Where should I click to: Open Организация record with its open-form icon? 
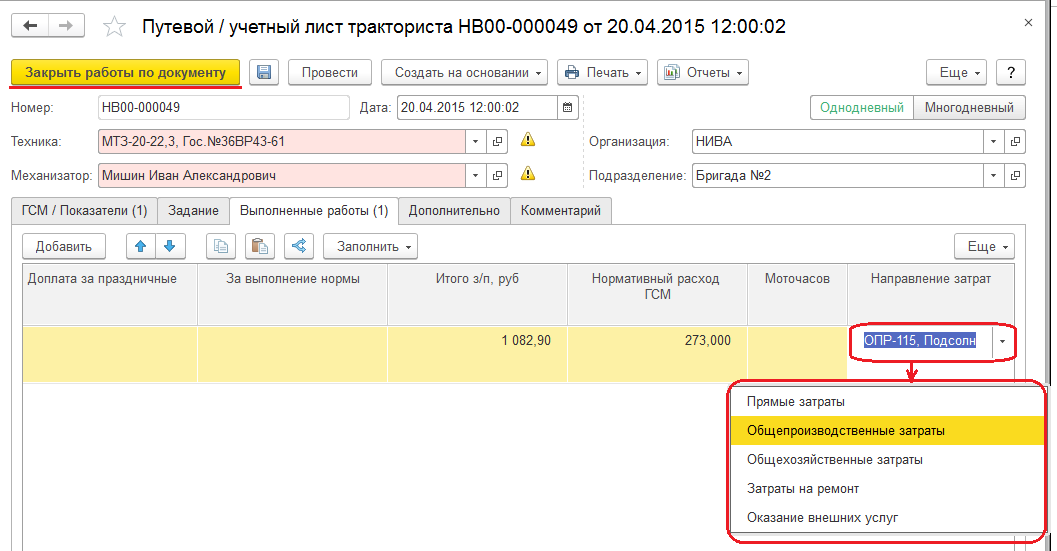pos(1015,142)
